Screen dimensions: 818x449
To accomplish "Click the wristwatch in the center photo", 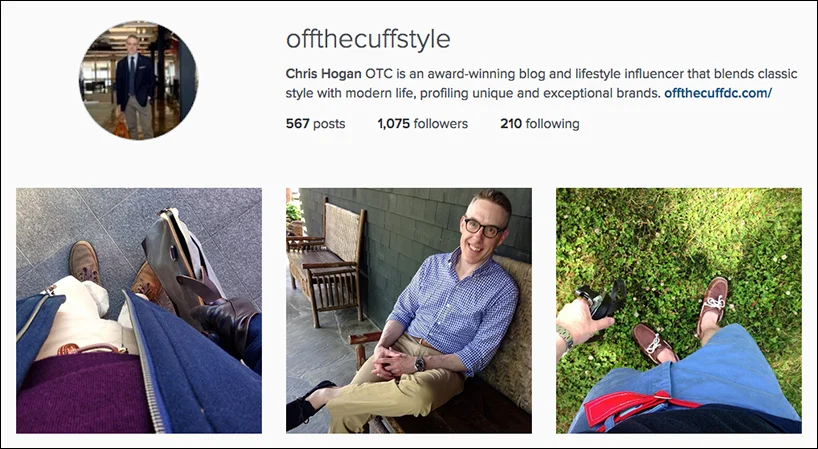I will tap(419, 363).
